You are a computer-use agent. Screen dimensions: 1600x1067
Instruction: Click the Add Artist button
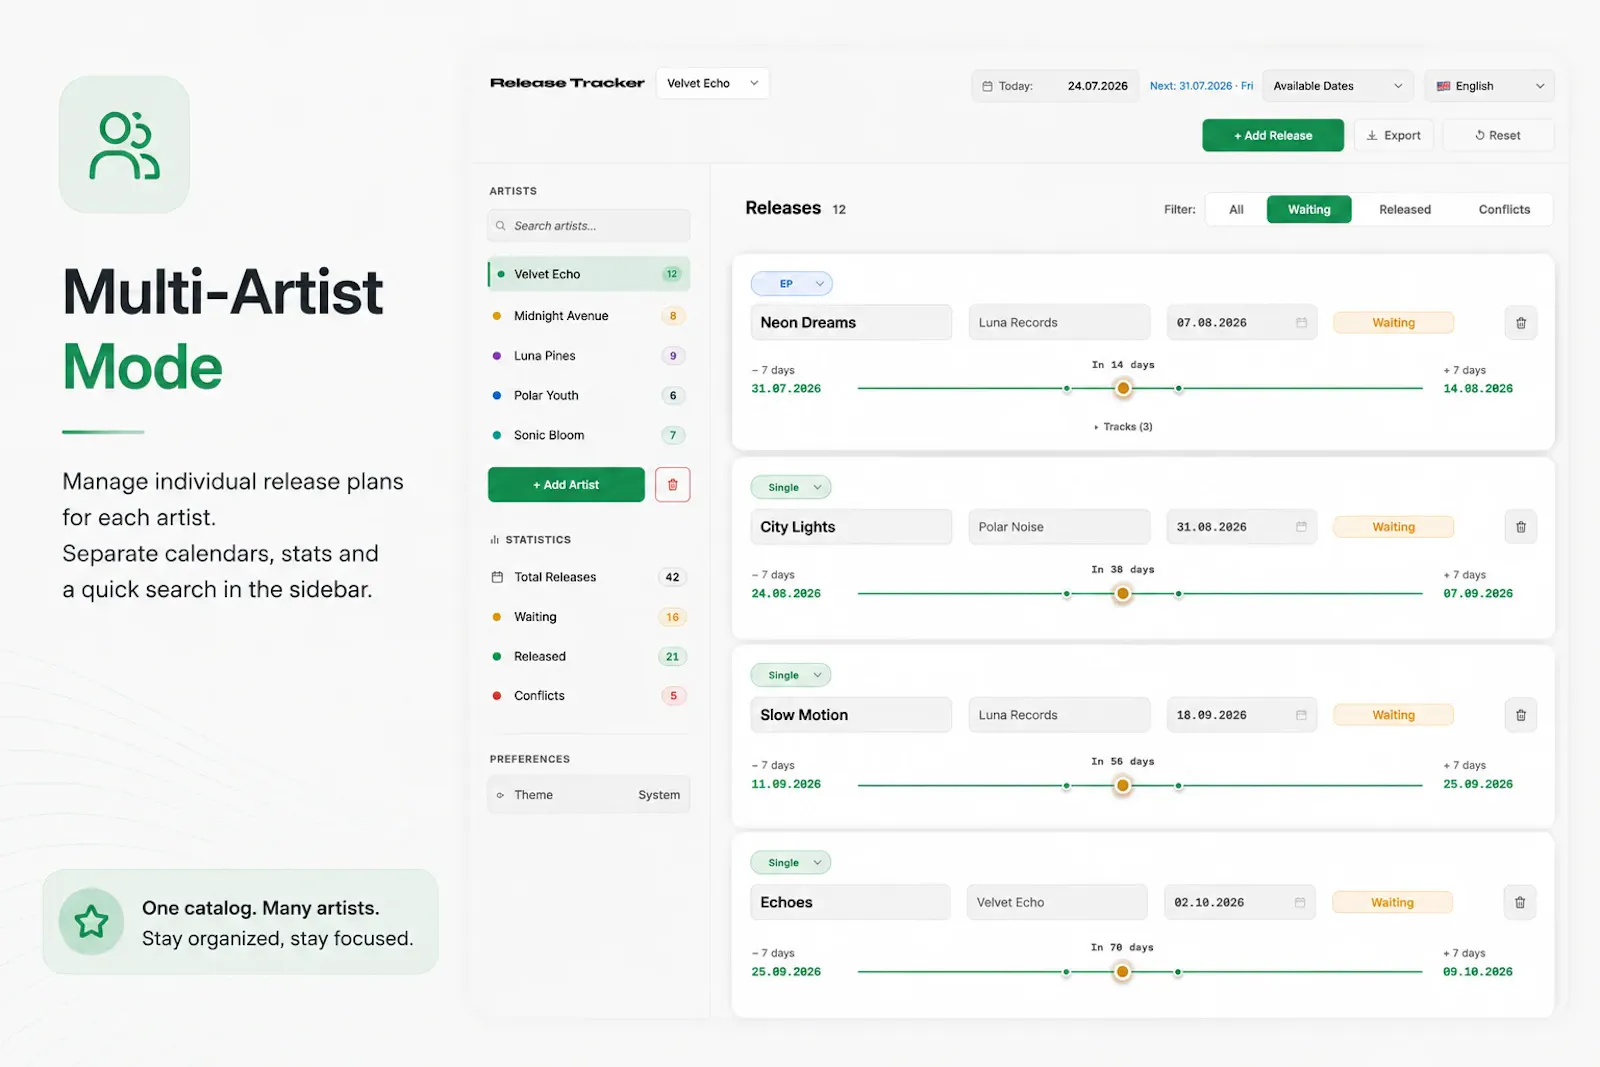click(566, 485)
